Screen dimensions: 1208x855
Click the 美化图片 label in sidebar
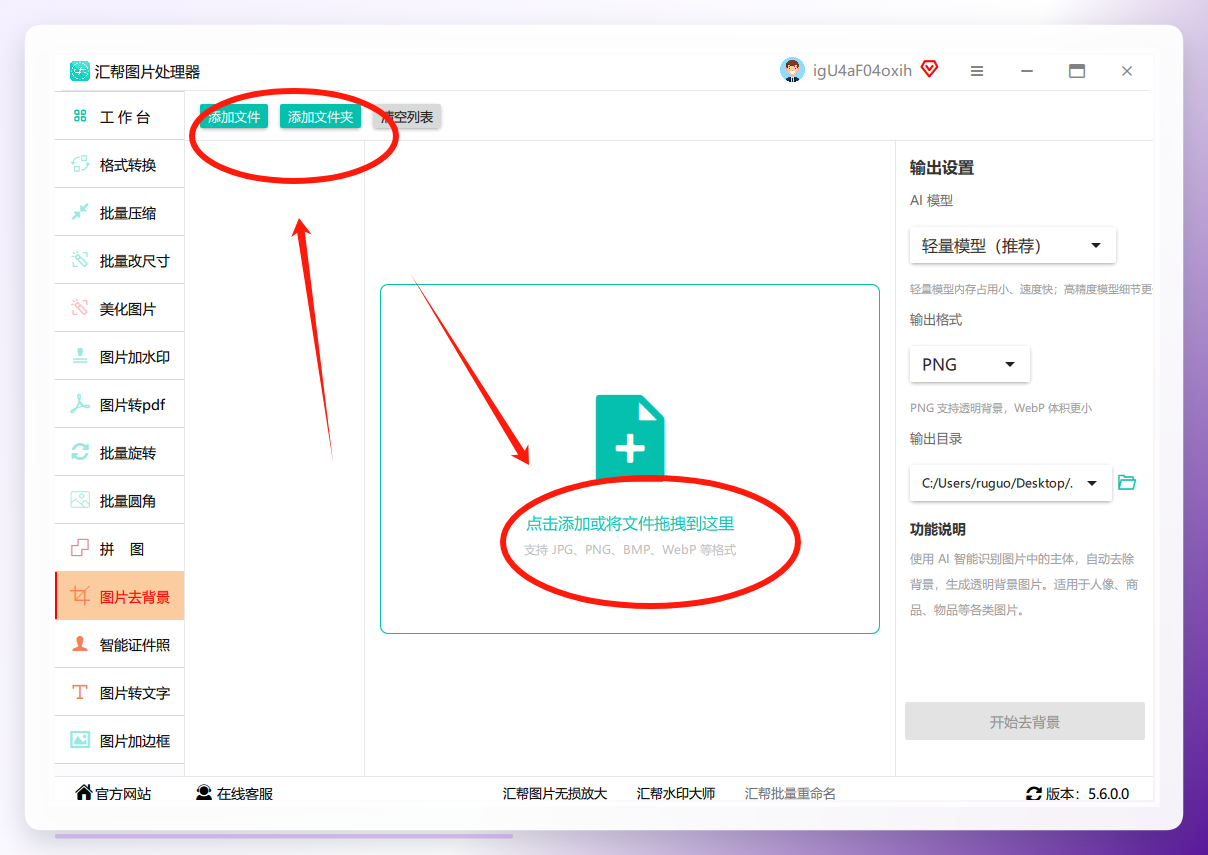tap(128, 309)
